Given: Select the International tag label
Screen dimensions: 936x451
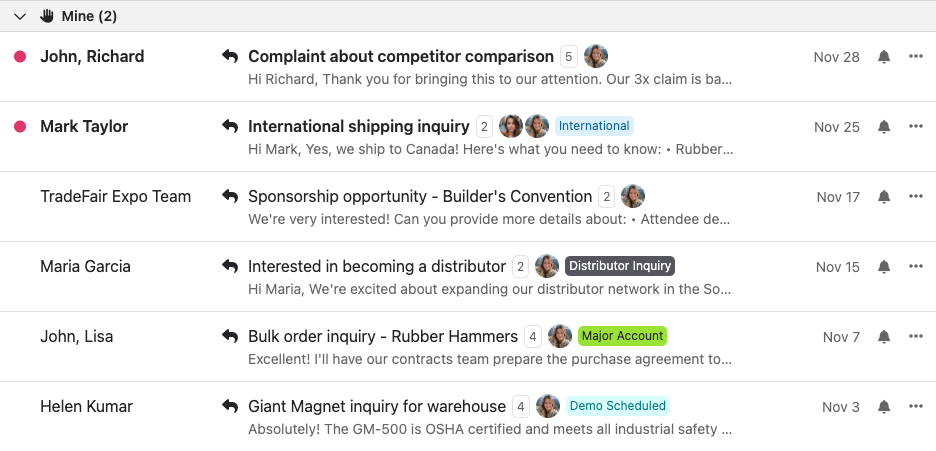Looking at the screenshot, I should [594, 126].
